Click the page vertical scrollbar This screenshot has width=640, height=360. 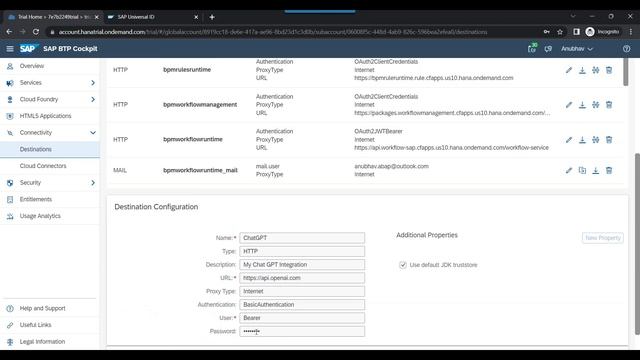pyautogui.click(x=637, y=244)
